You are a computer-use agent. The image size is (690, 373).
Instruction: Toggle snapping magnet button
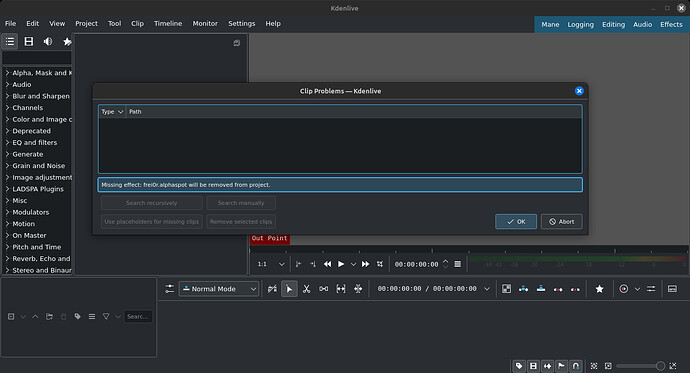click(x=576, y=366)
